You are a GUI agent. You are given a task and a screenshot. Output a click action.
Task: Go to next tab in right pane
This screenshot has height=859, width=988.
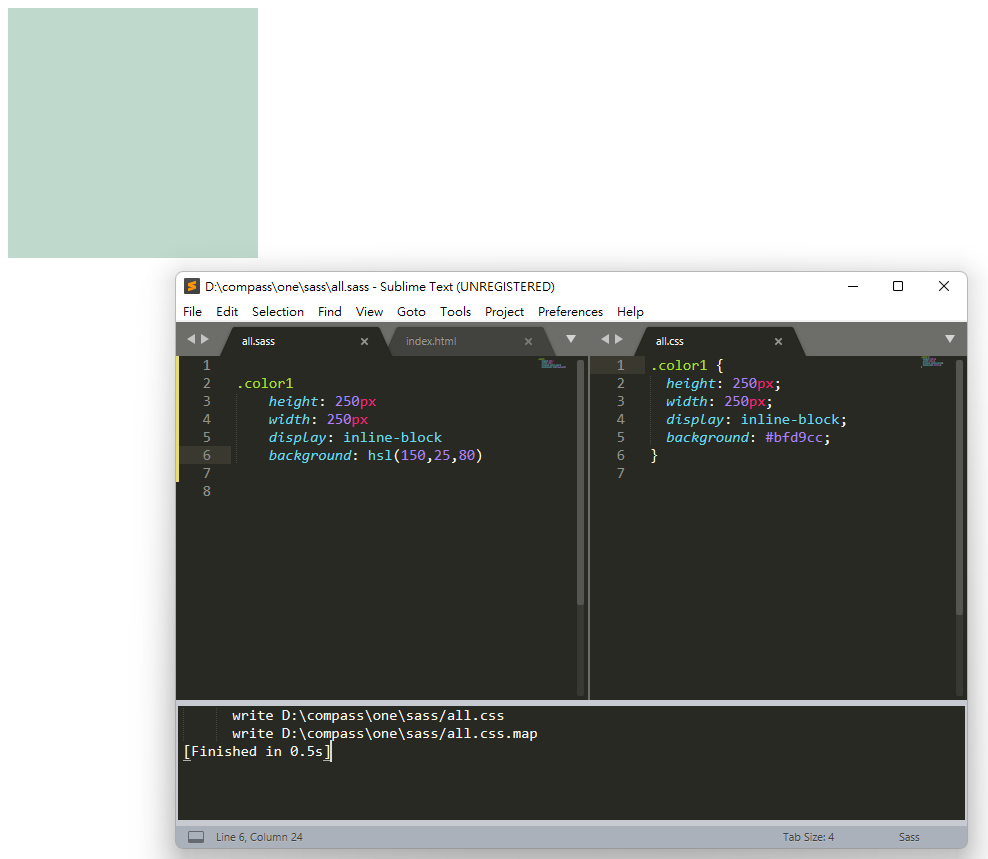coord(619,339)
